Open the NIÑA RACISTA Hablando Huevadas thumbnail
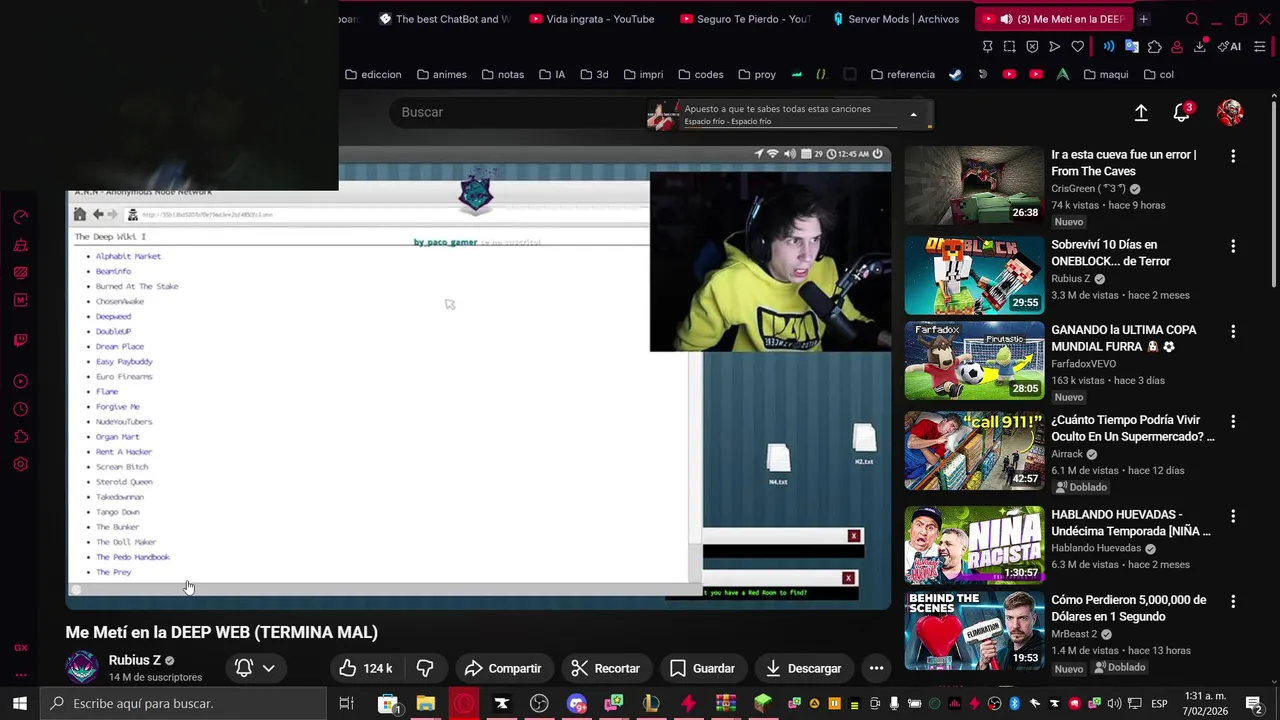Viewport: 1280px width, 720px height. pos(974,545)
